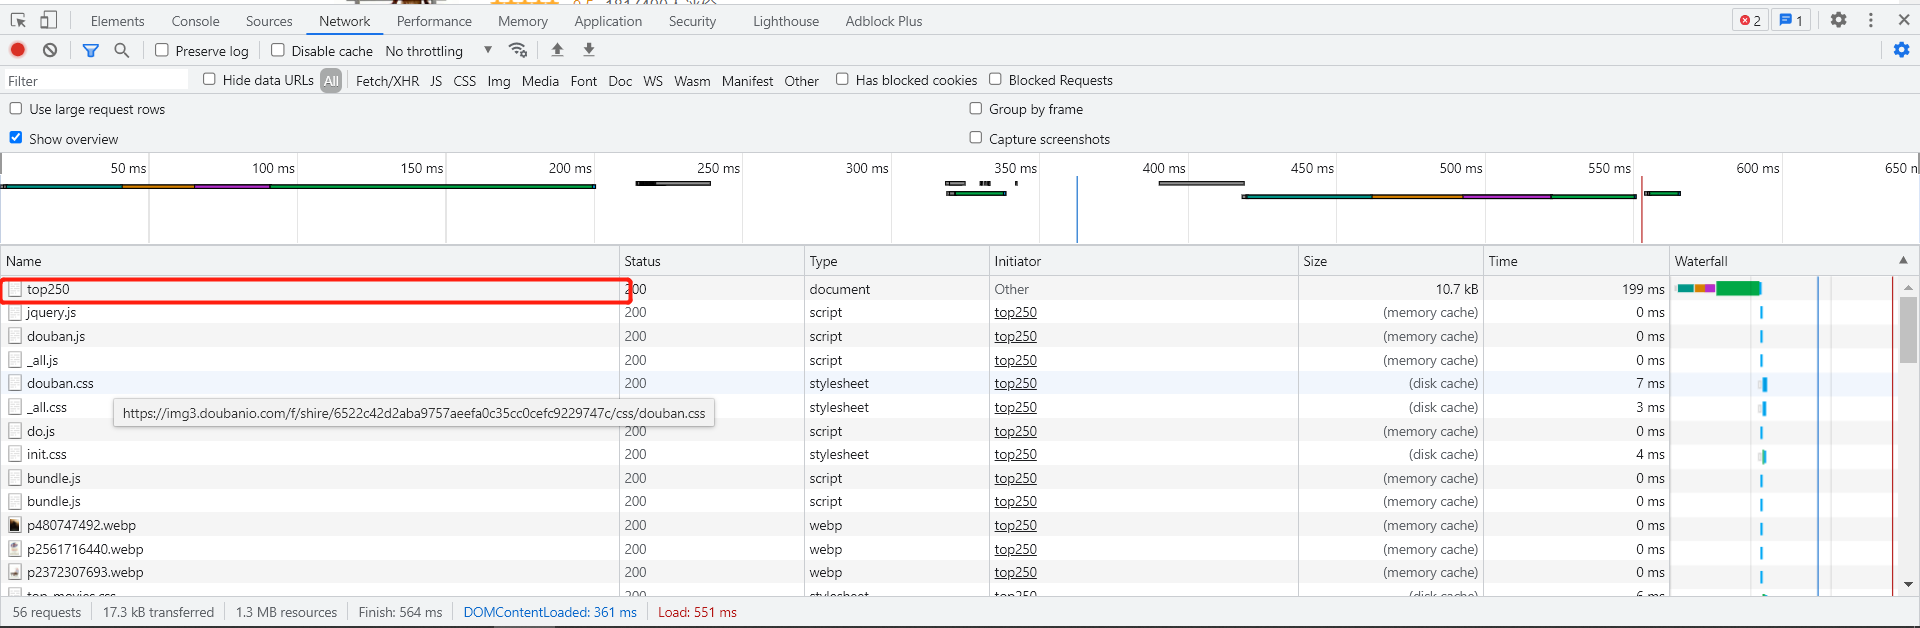Show the 1 issue badge
The width and height of the screenshot is (1920, 628).
click(1791, 20)
